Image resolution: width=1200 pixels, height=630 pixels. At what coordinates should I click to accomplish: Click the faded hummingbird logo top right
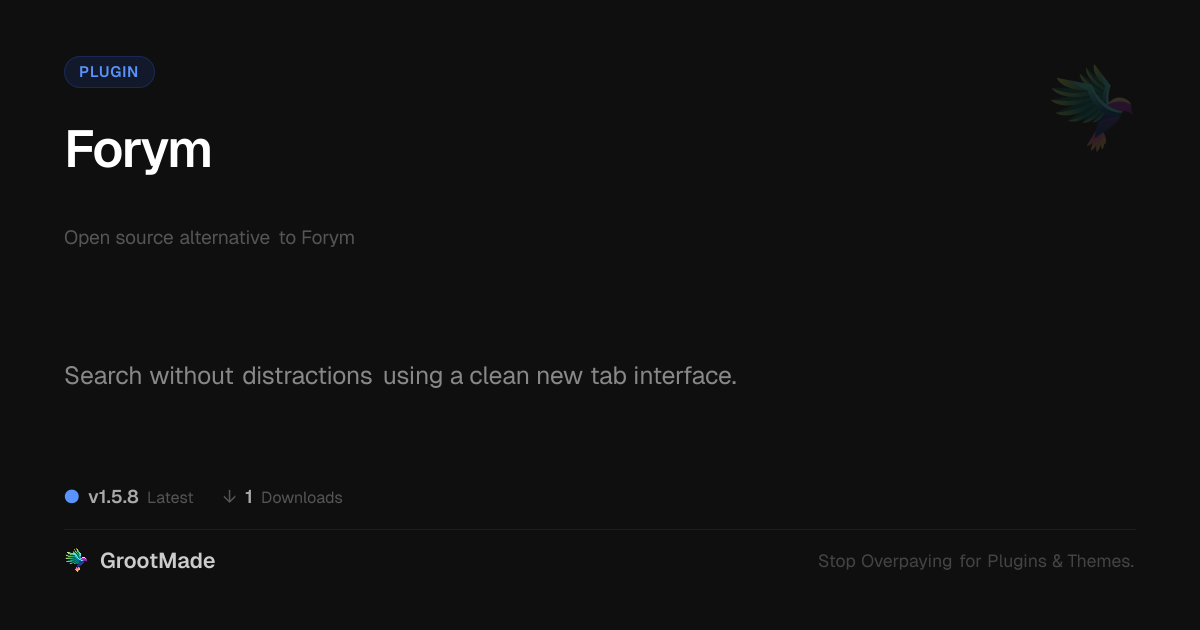(1092, 107)
